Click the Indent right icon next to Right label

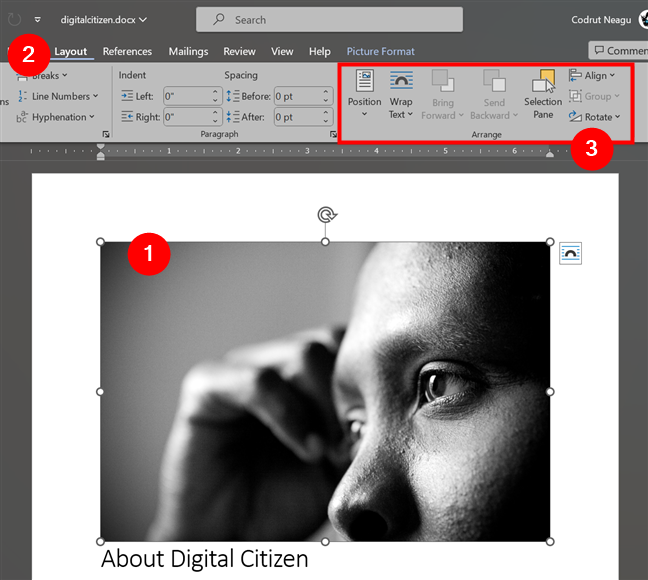pyautogui.click(x=127, y=117)
